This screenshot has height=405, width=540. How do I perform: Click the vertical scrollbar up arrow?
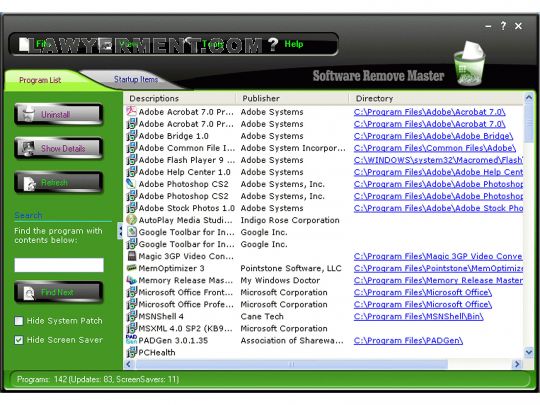pyautogui.click(x=529, y=97)
